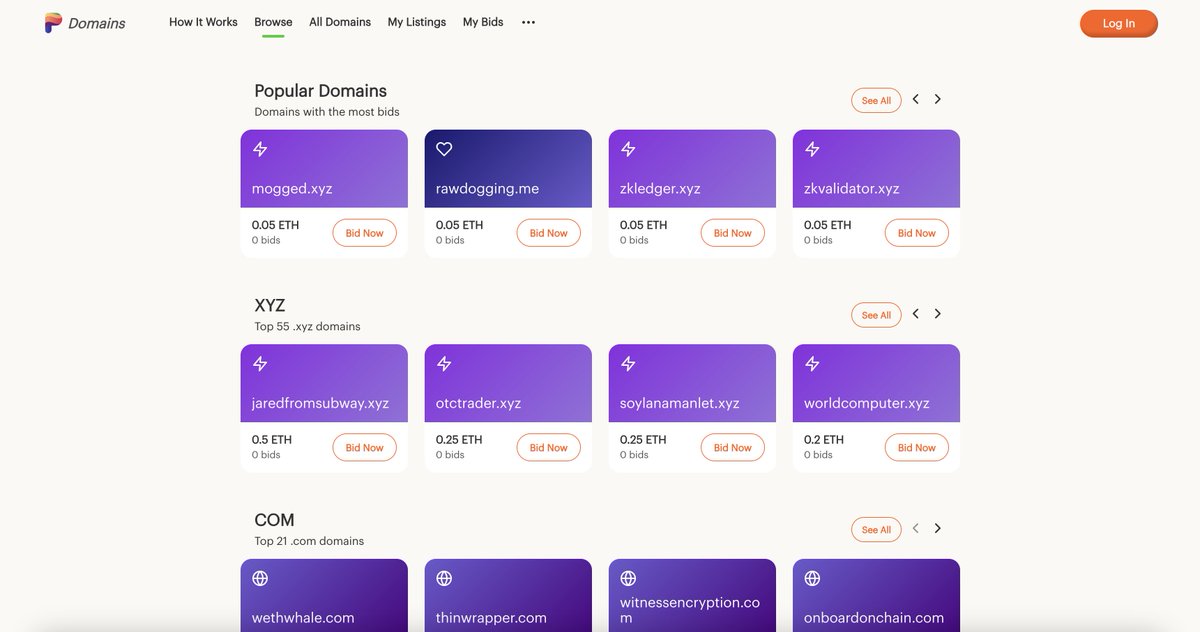Open the How It Works page
Screen dimensions: 1200x632
click(x=203, y=22)
